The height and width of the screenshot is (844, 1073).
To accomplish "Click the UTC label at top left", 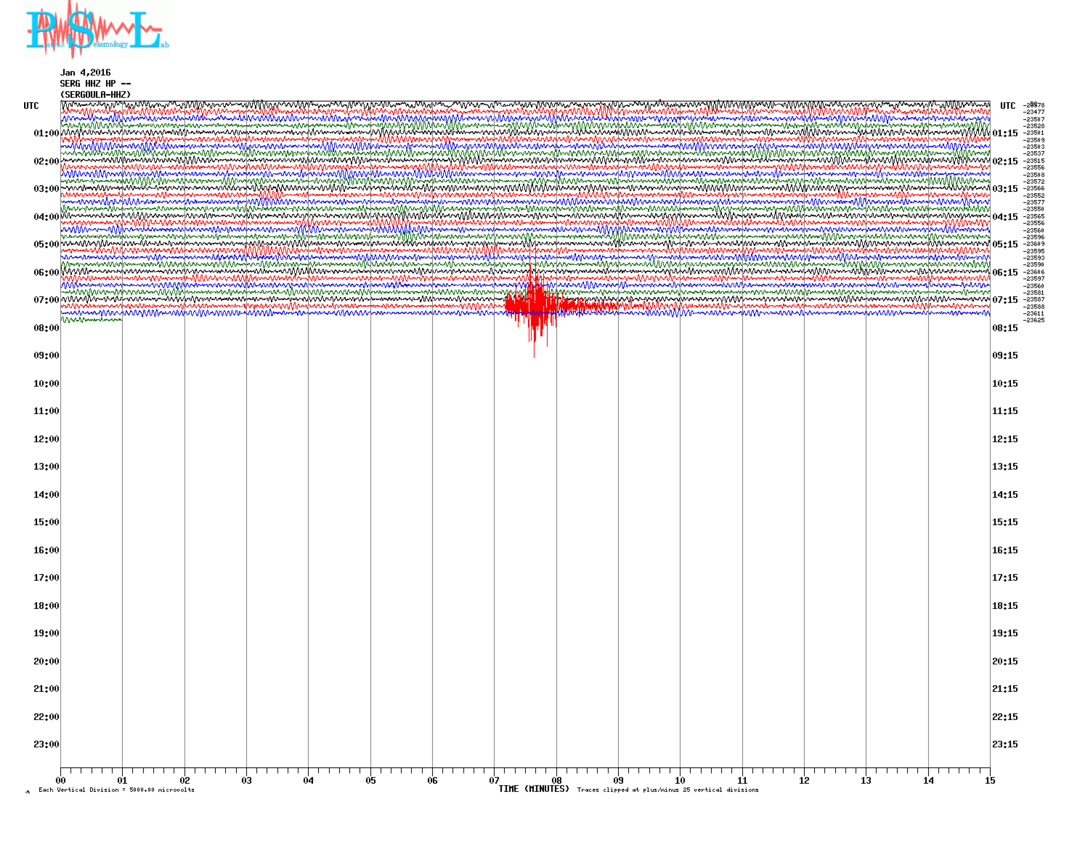I will (x=31, y=105).
